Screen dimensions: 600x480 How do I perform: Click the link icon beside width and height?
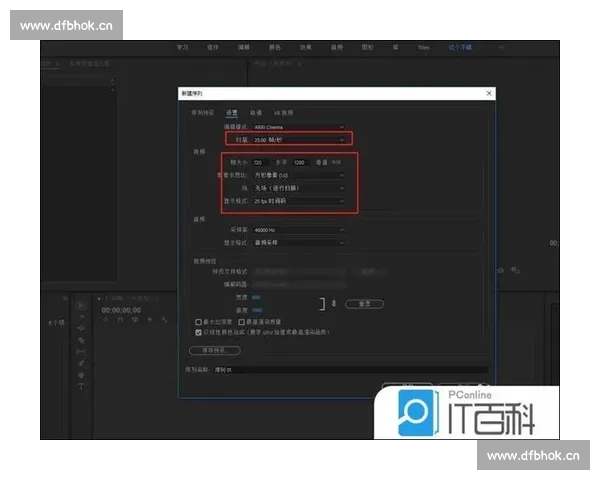pos(334,302)
